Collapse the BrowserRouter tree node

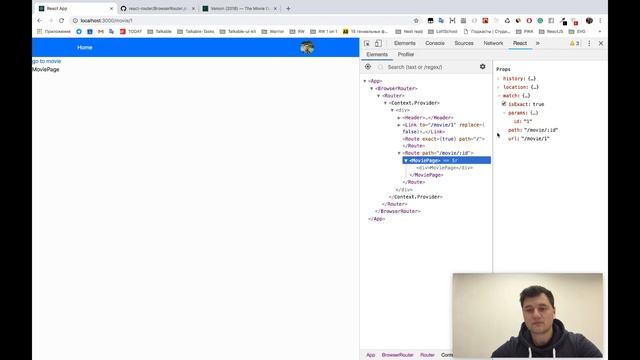[372, 89]
